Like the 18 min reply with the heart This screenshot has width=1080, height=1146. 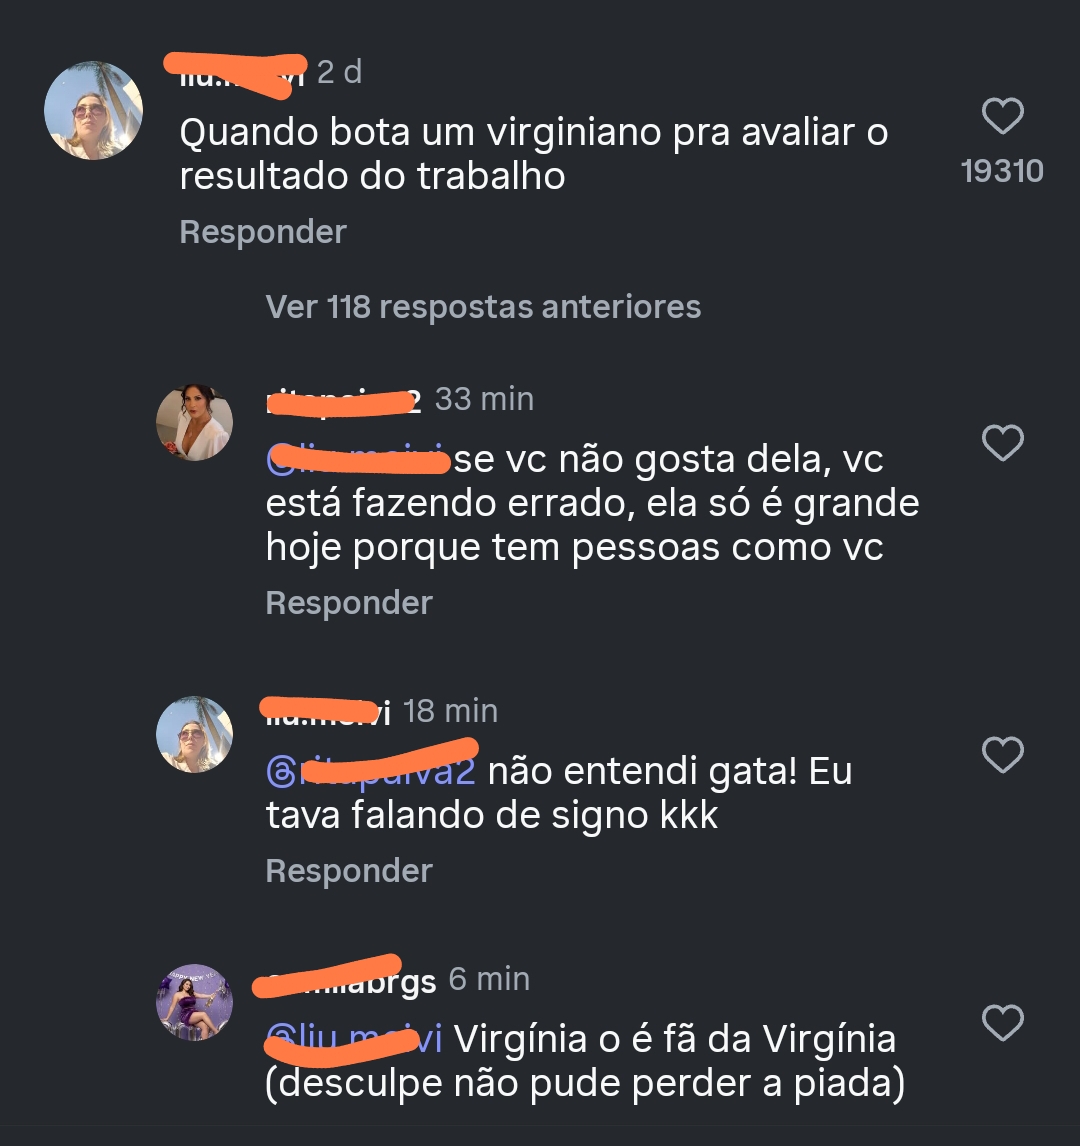point(1002,754)
